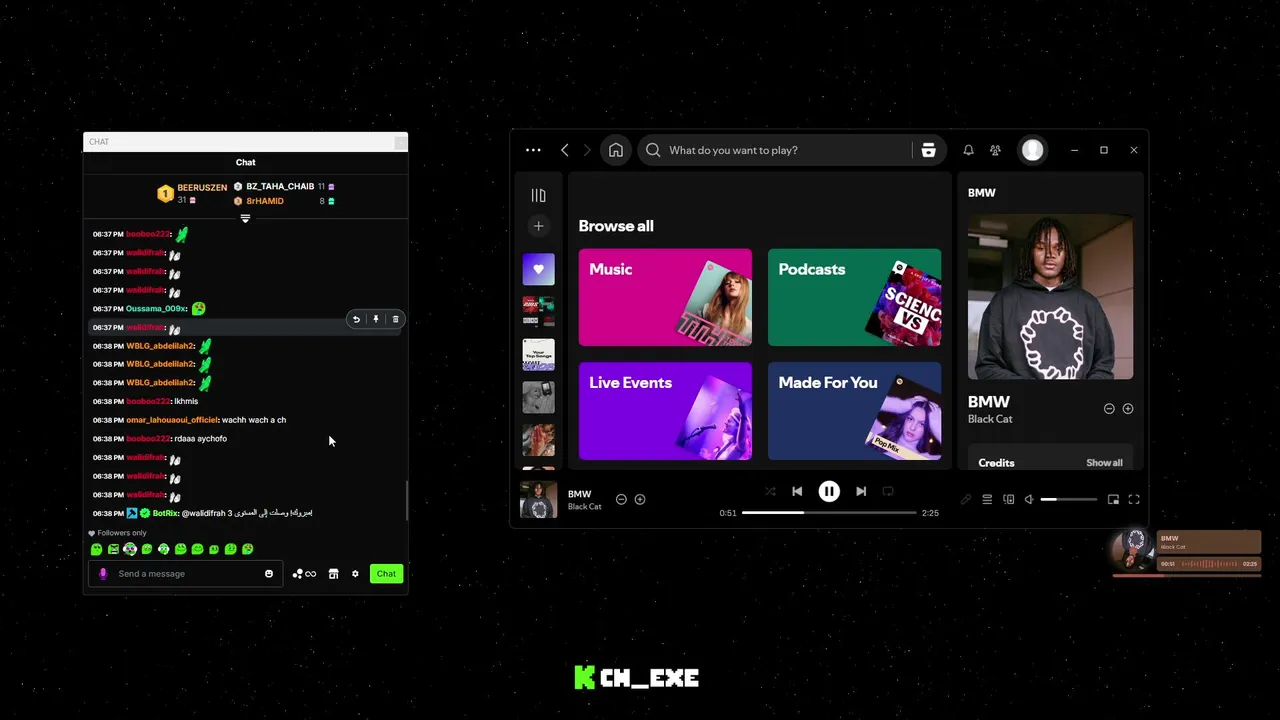This screenshot has width=1280, height=720.
Task: Toggle repeat in player controls
Action: click(888, 491)
